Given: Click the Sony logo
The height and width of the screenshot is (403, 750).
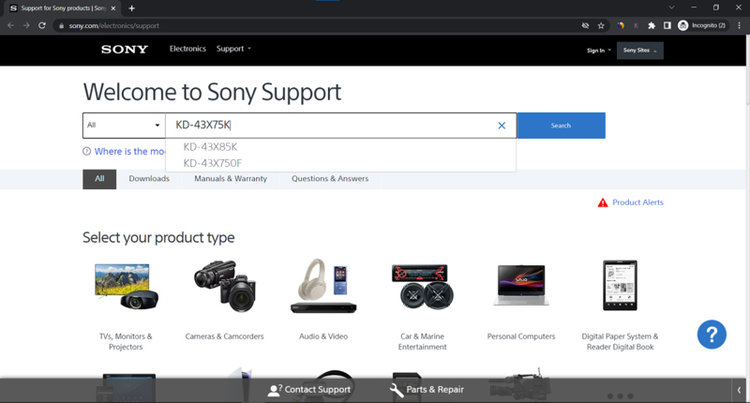Looking at the screenshot, I should click(124, 49).
